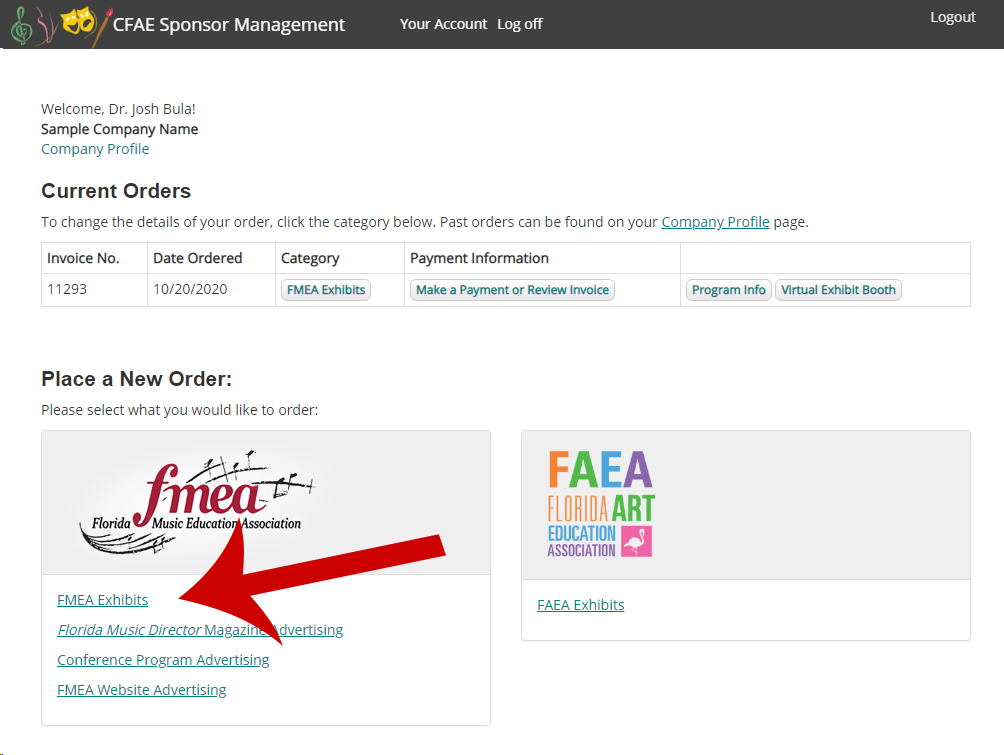Click invoice number 11293 cell

(x=94, y=290)
